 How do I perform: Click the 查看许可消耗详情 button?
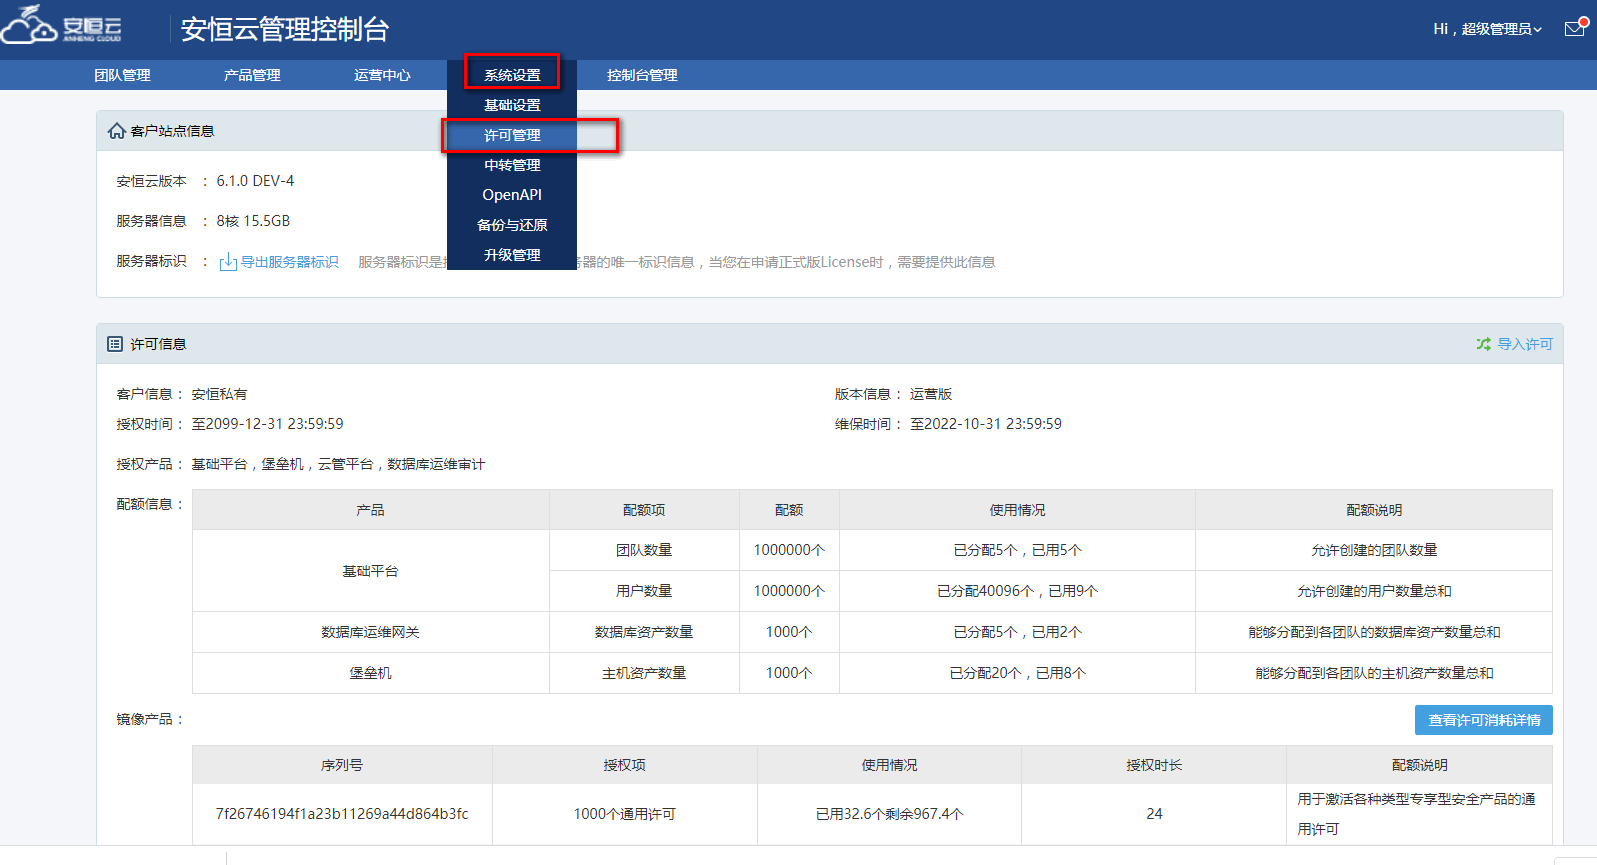pyautogui.click(x=1484, y=720)
